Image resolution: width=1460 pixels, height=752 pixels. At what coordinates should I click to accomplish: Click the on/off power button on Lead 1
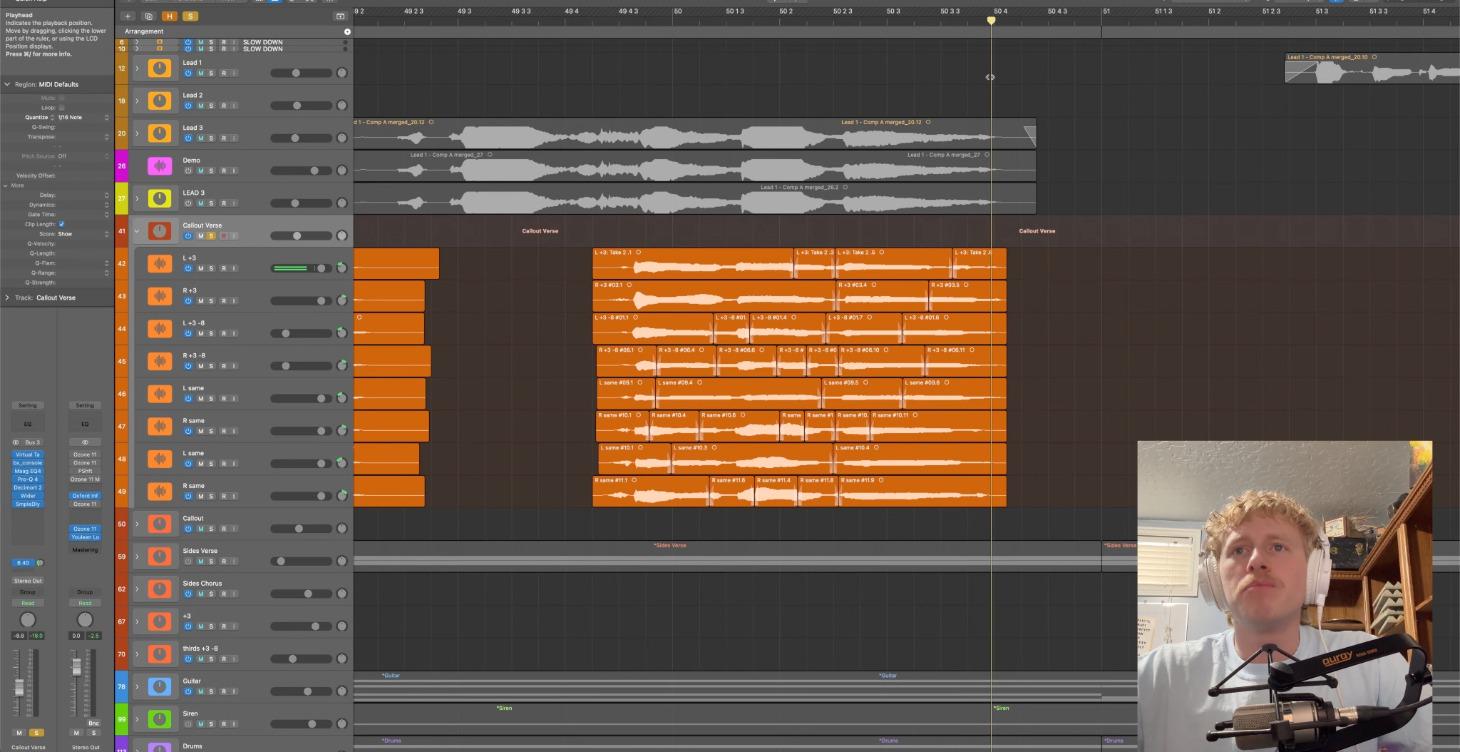point(188,71)
